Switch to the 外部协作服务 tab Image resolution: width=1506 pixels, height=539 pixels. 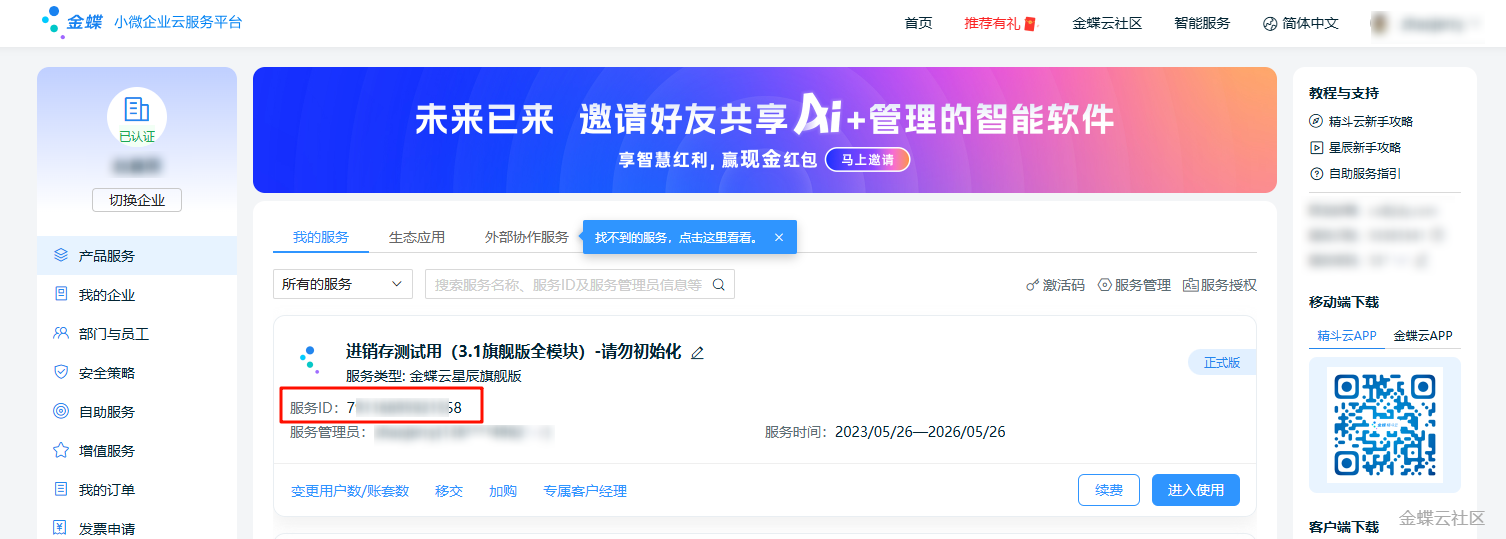pos(526,237)
